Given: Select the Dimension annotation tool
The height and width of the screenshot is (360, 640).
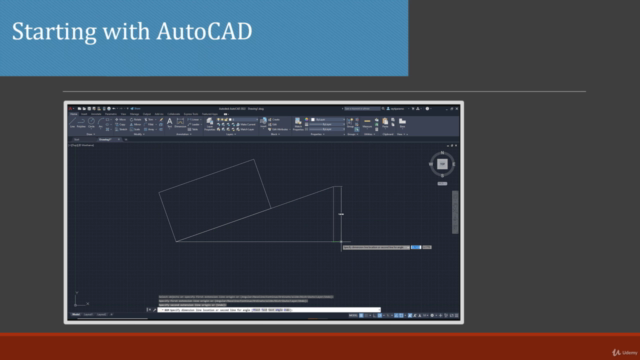Looking at the screenshot, I should coord(180,122).
